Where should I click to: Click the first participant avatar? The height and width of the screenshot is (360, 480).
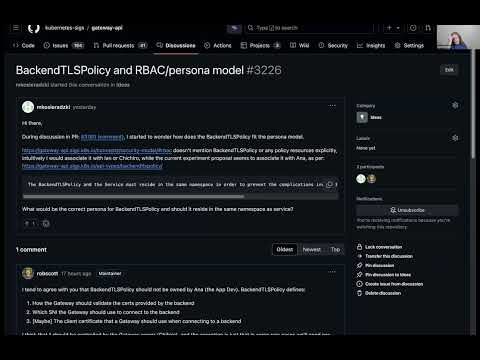point(361,179)
